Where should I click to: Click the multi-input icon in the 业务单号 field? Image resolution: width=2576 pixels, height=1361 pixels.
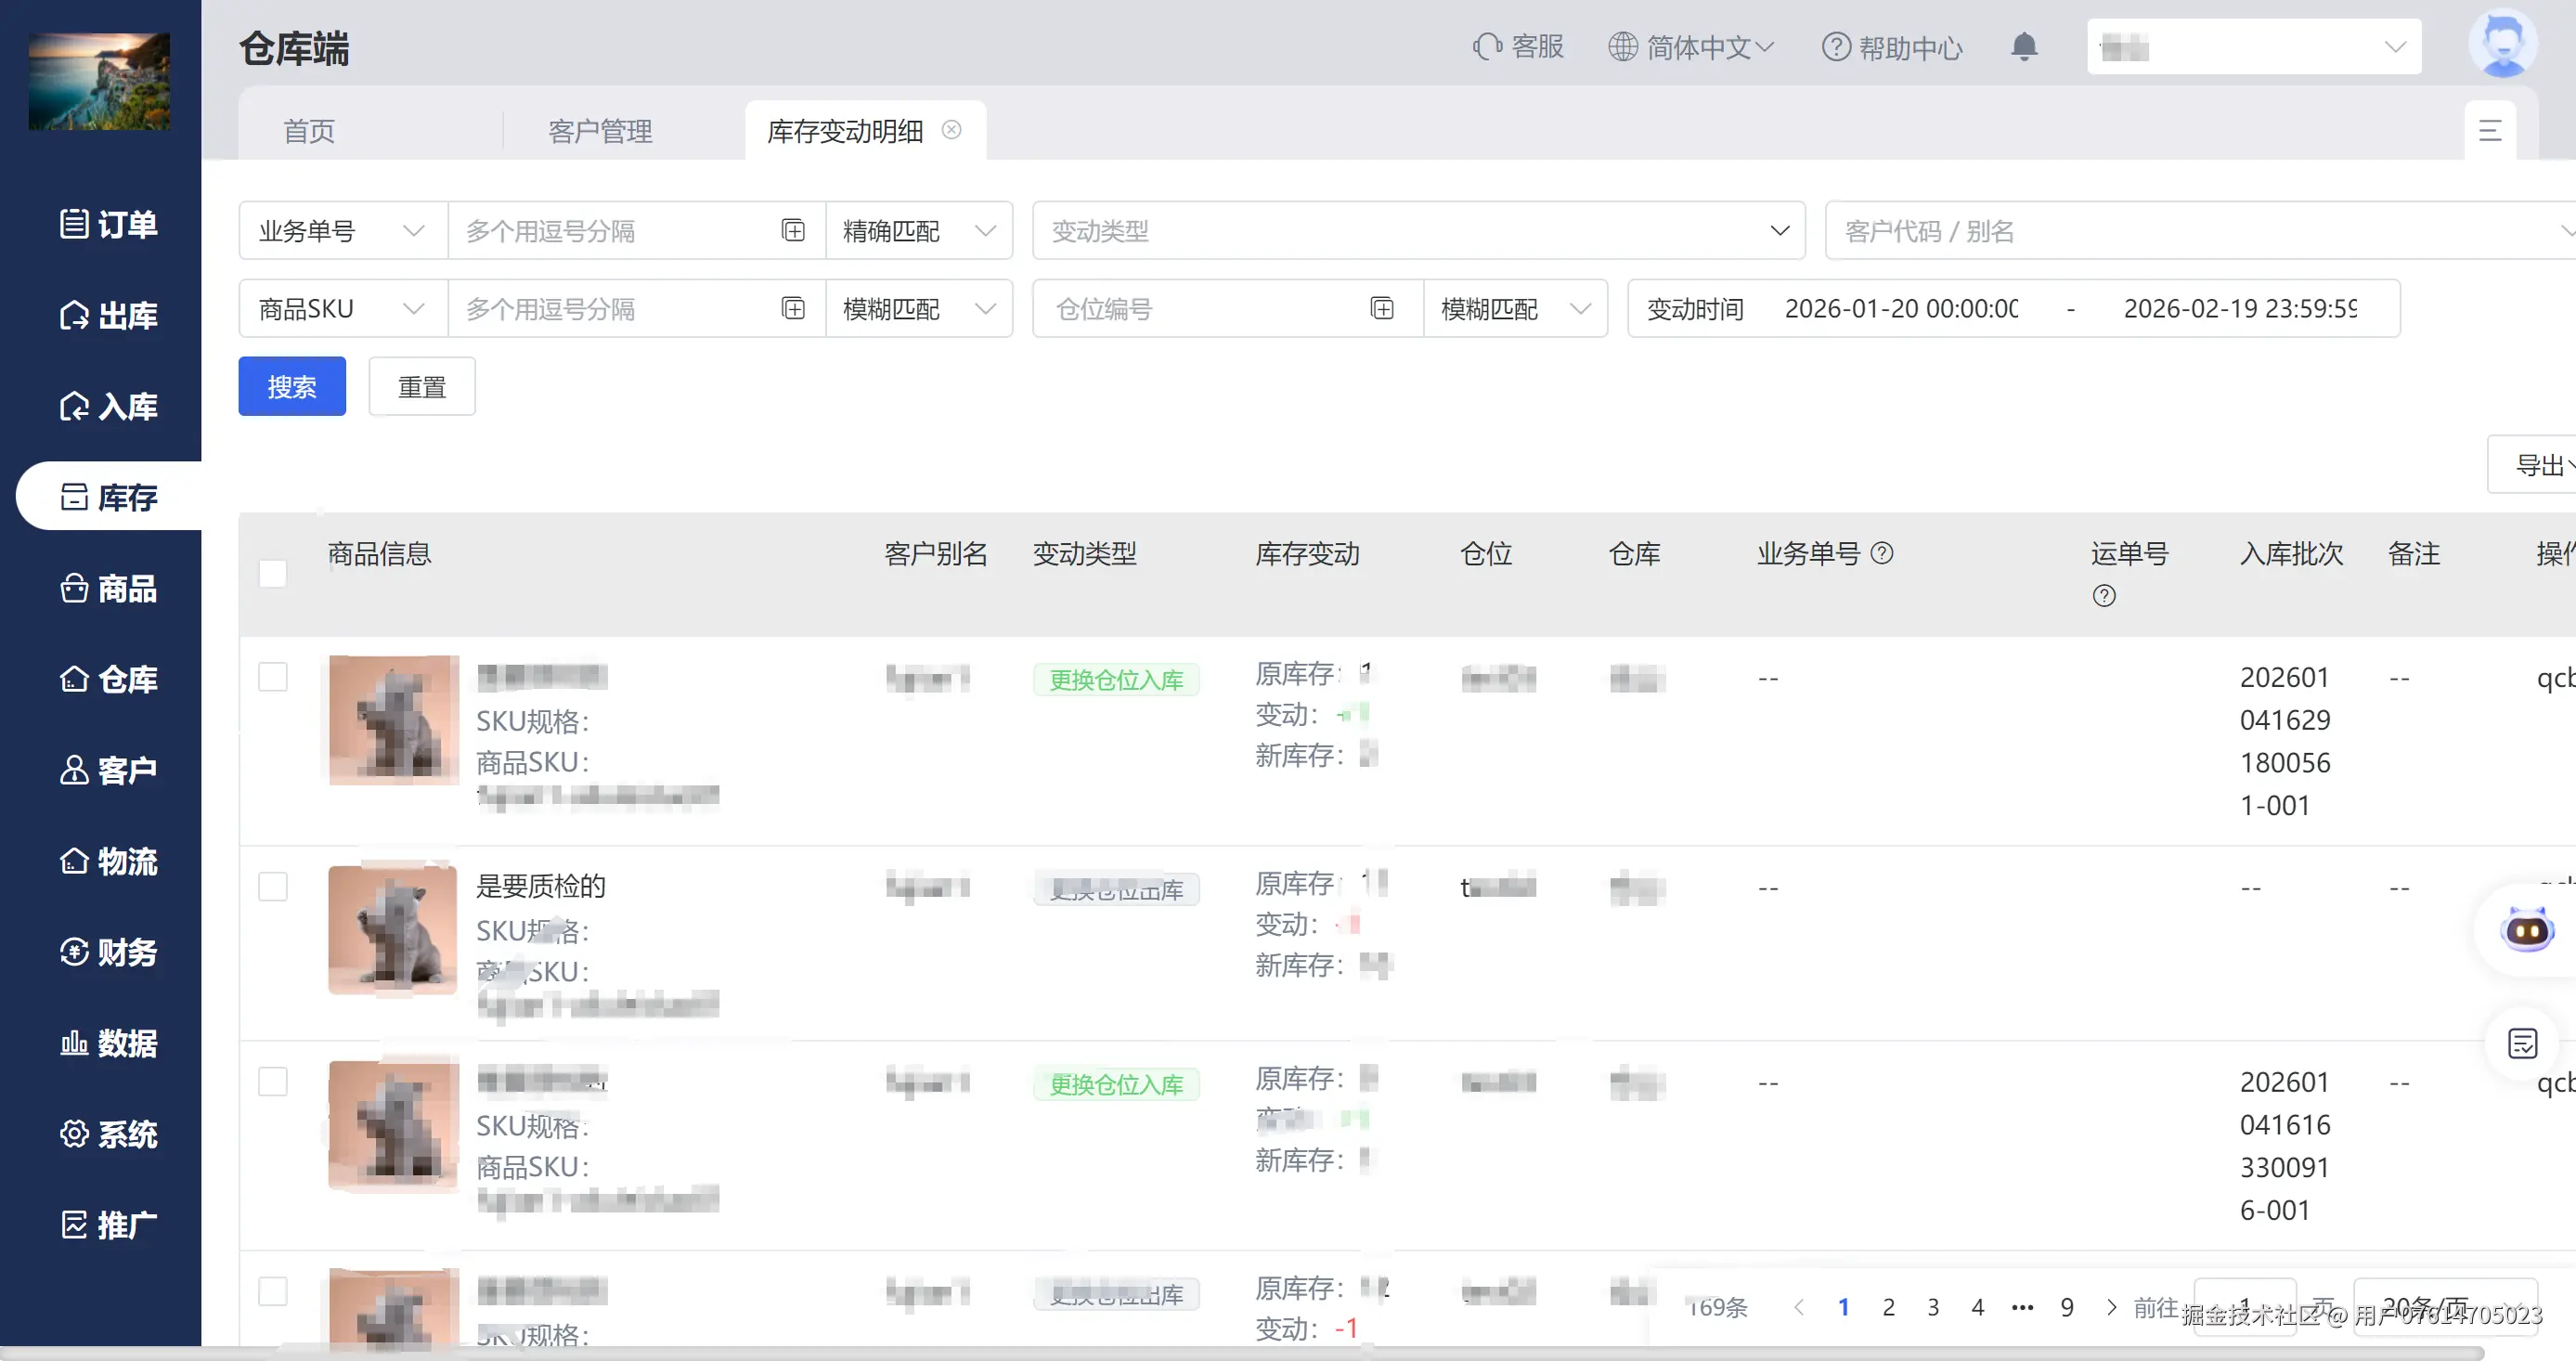coord(793,231)
